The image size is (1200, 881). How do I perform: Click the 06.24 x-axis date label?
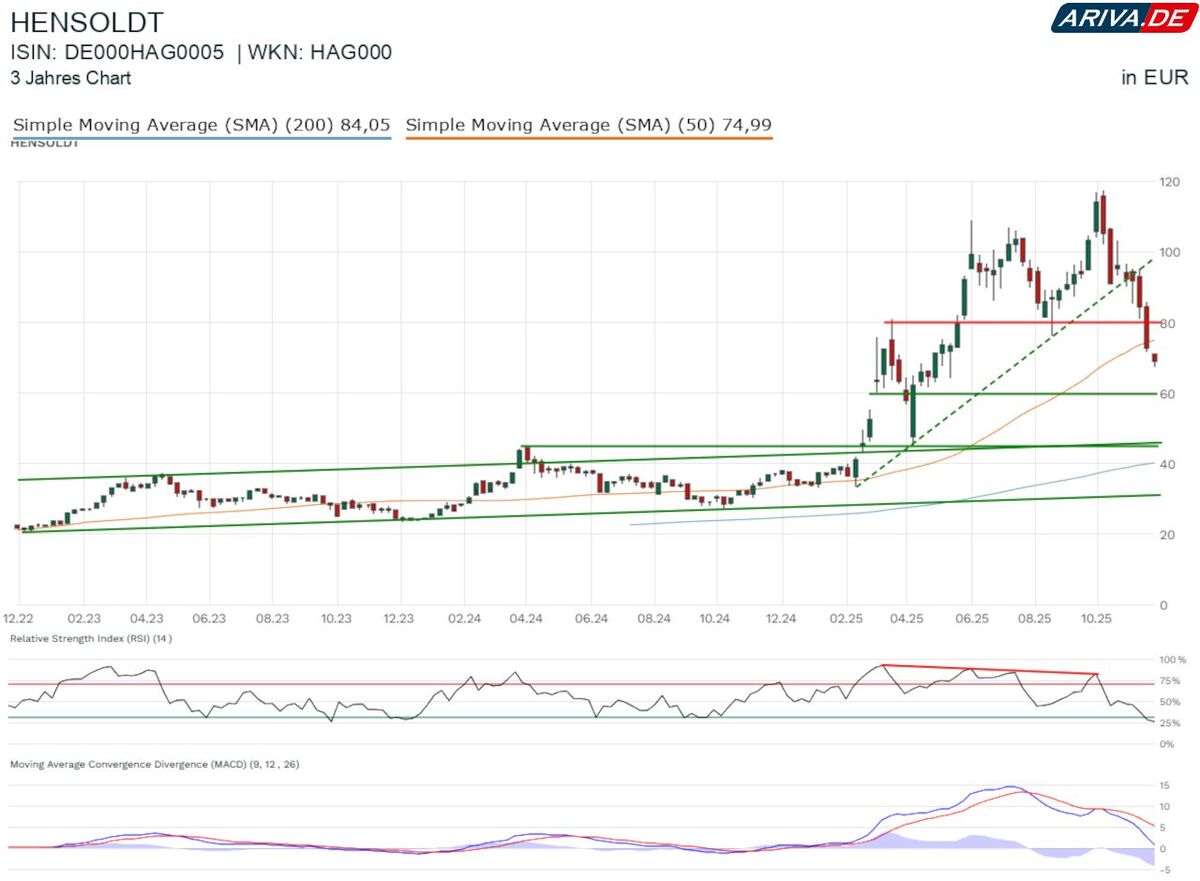pos(592,619)
